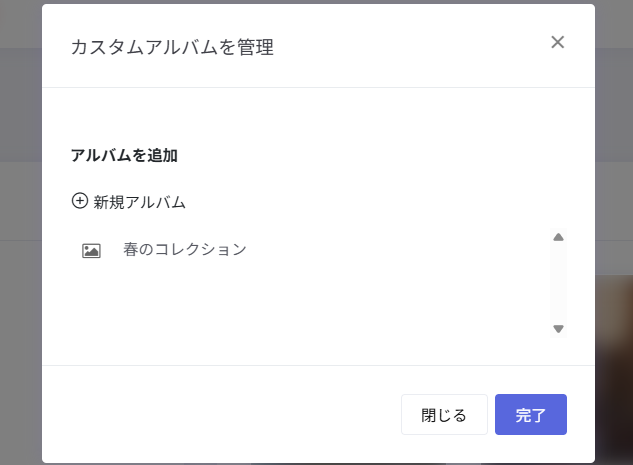Screen dimensions: 633x465
Task: Click the picture icon for 春のコレクション
Action: tap(91, 251)
